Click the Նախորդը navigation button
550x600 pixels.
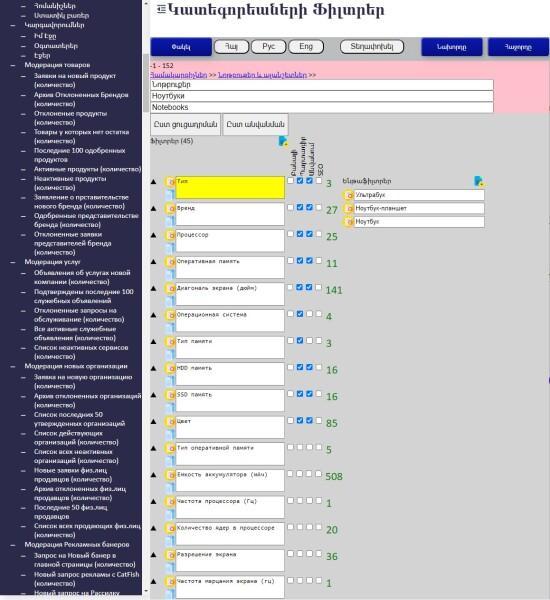[x=452, y=47]
